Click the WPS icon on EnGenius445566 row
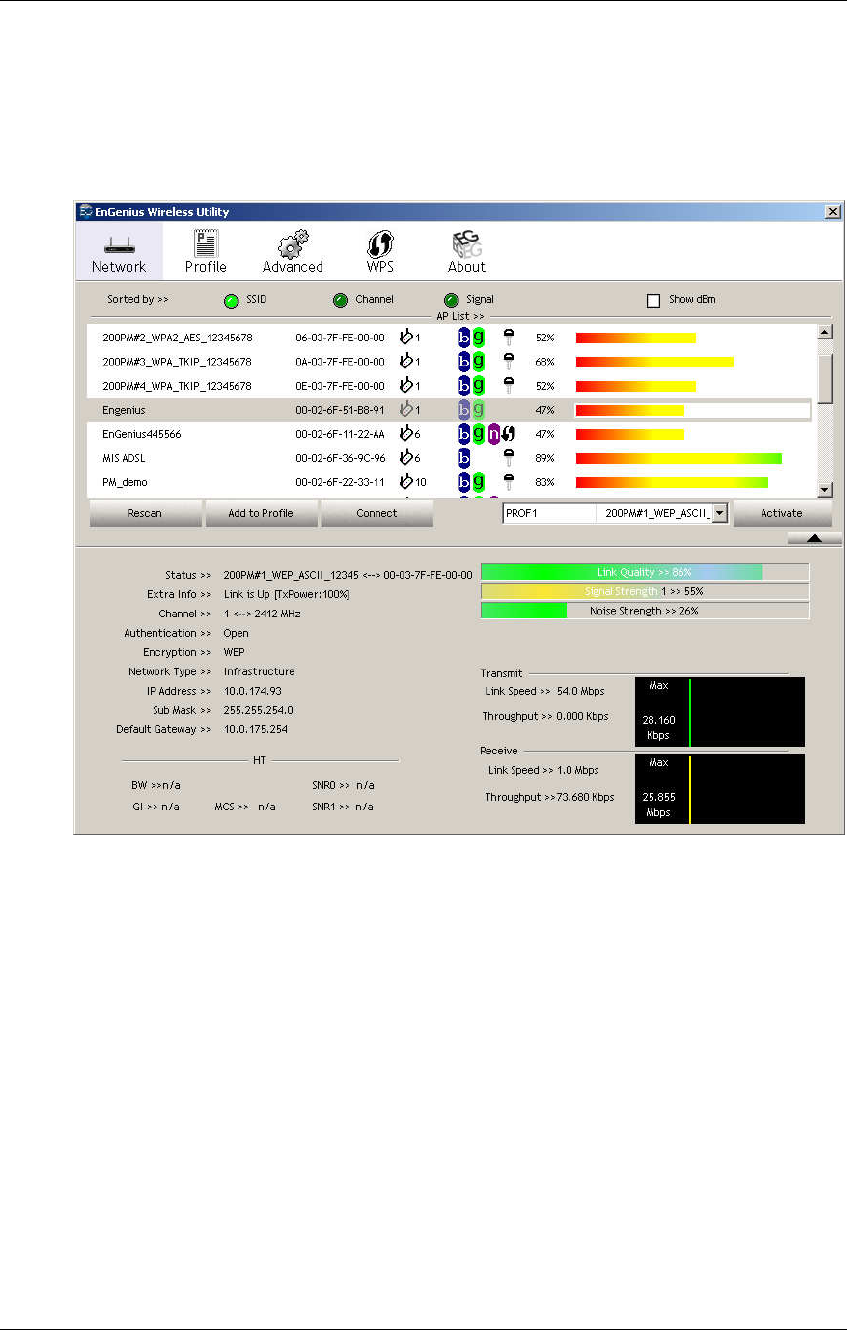 (x=508, y=434)
